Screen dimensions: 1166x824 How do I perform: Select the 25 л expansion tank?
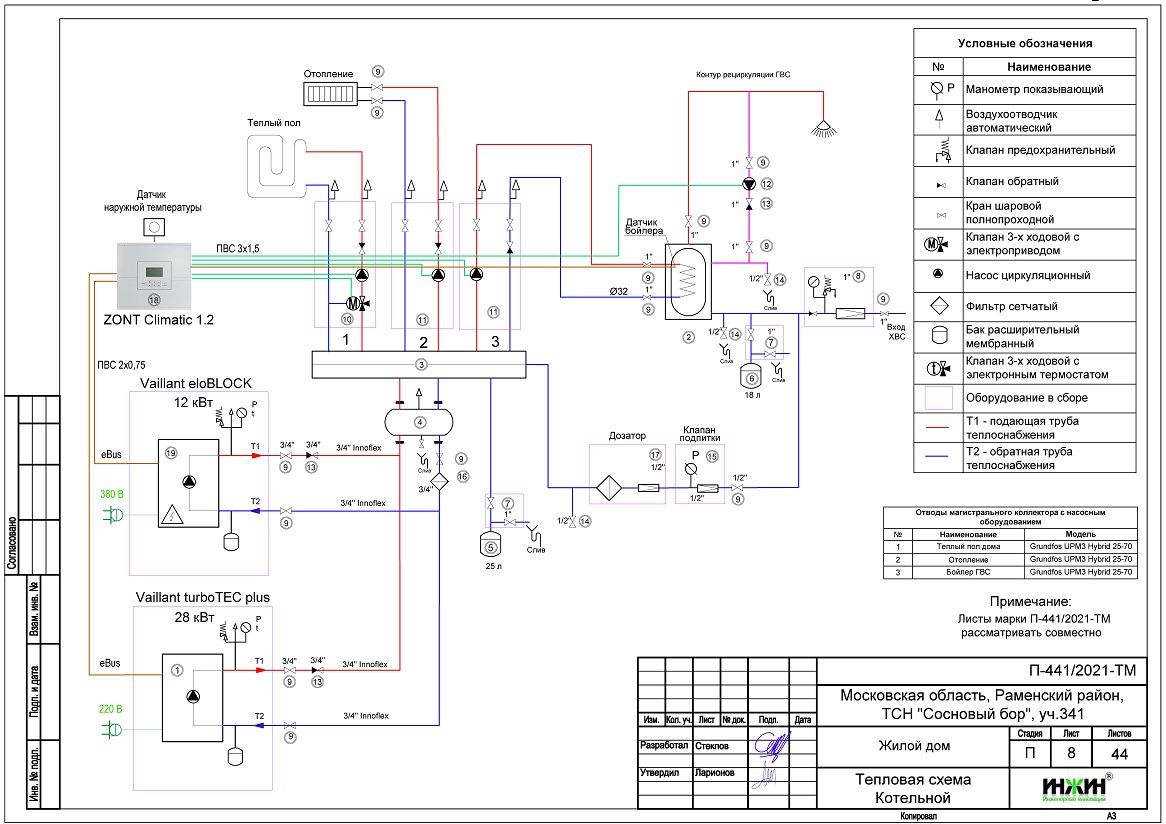point(490,545)
